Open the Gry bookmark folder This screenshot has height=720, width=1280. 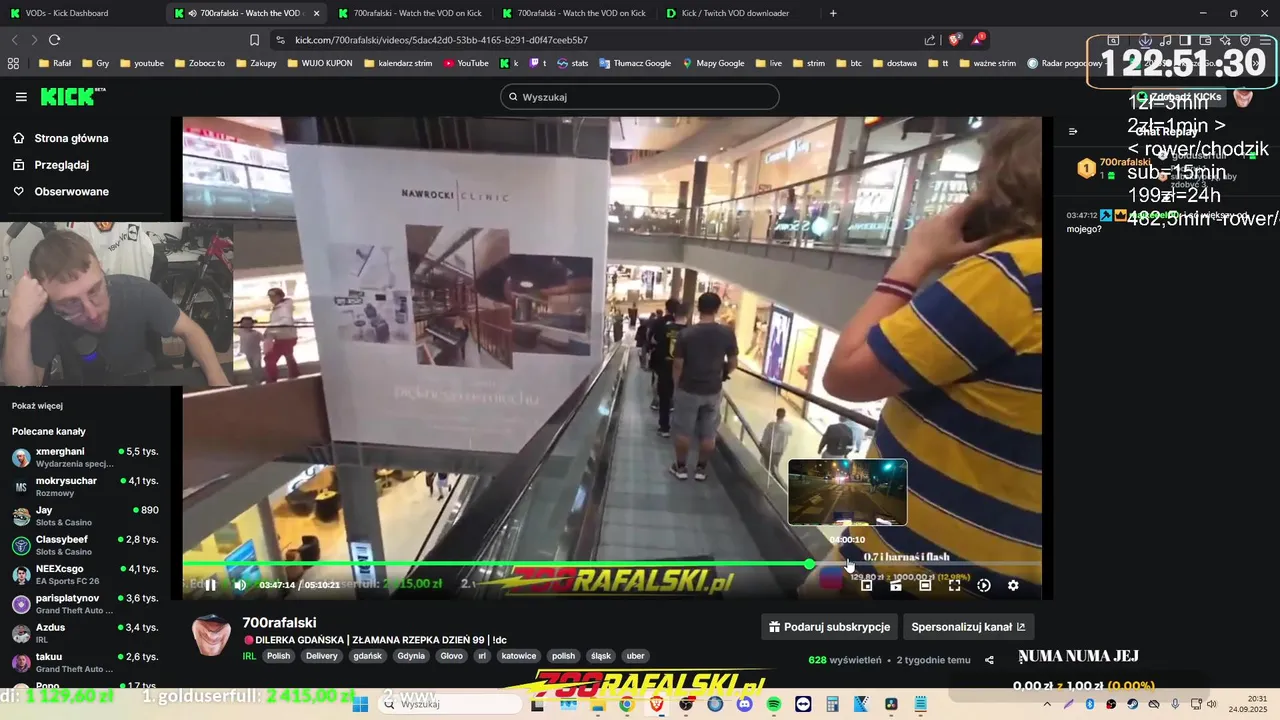[96, 63]
